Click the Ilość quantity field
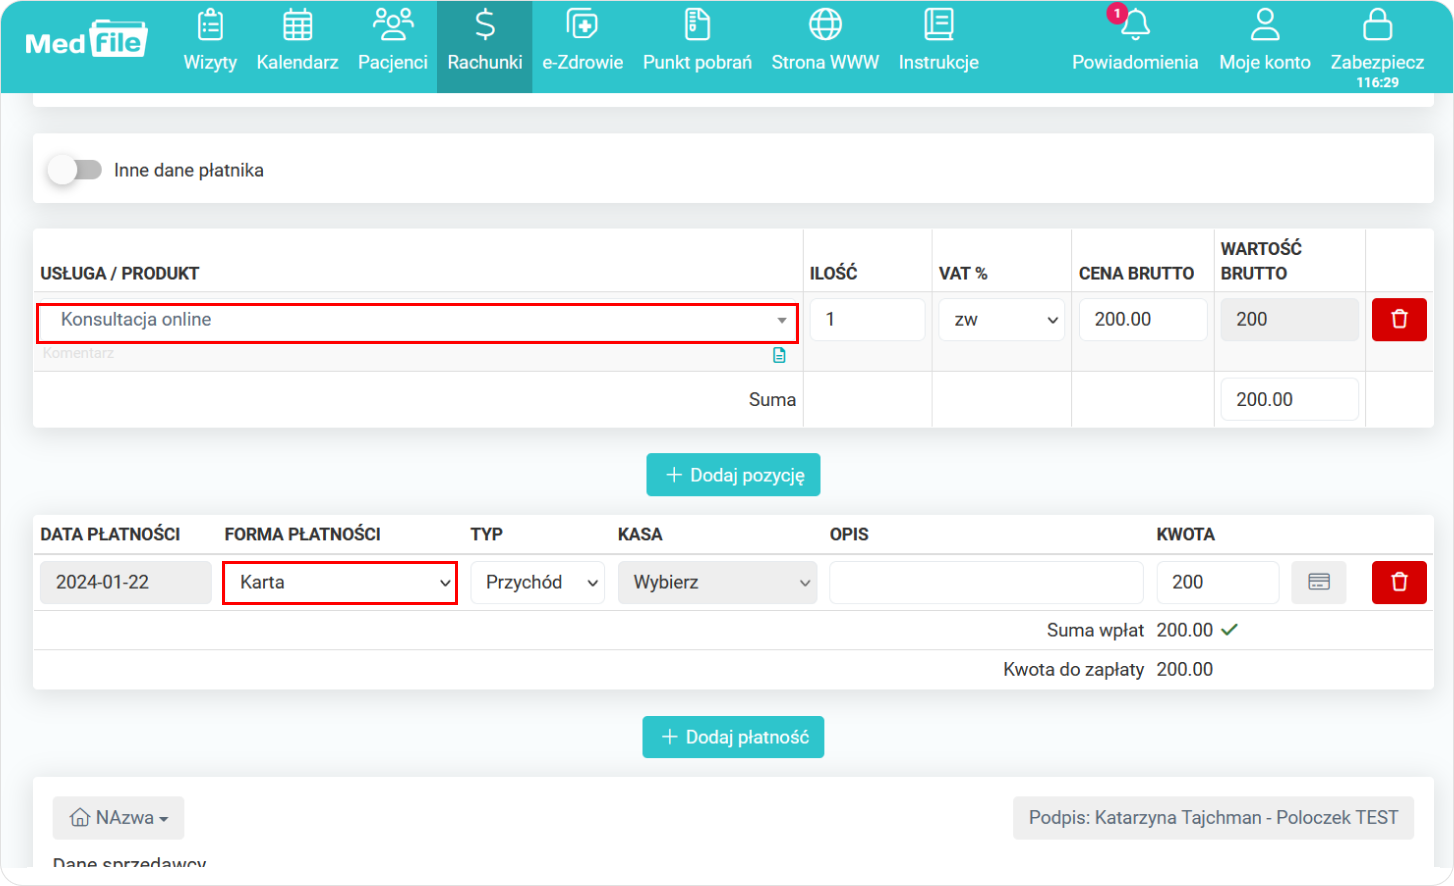Image resolution: width=1454 pixels, height=886 pixels. [867, 320]
